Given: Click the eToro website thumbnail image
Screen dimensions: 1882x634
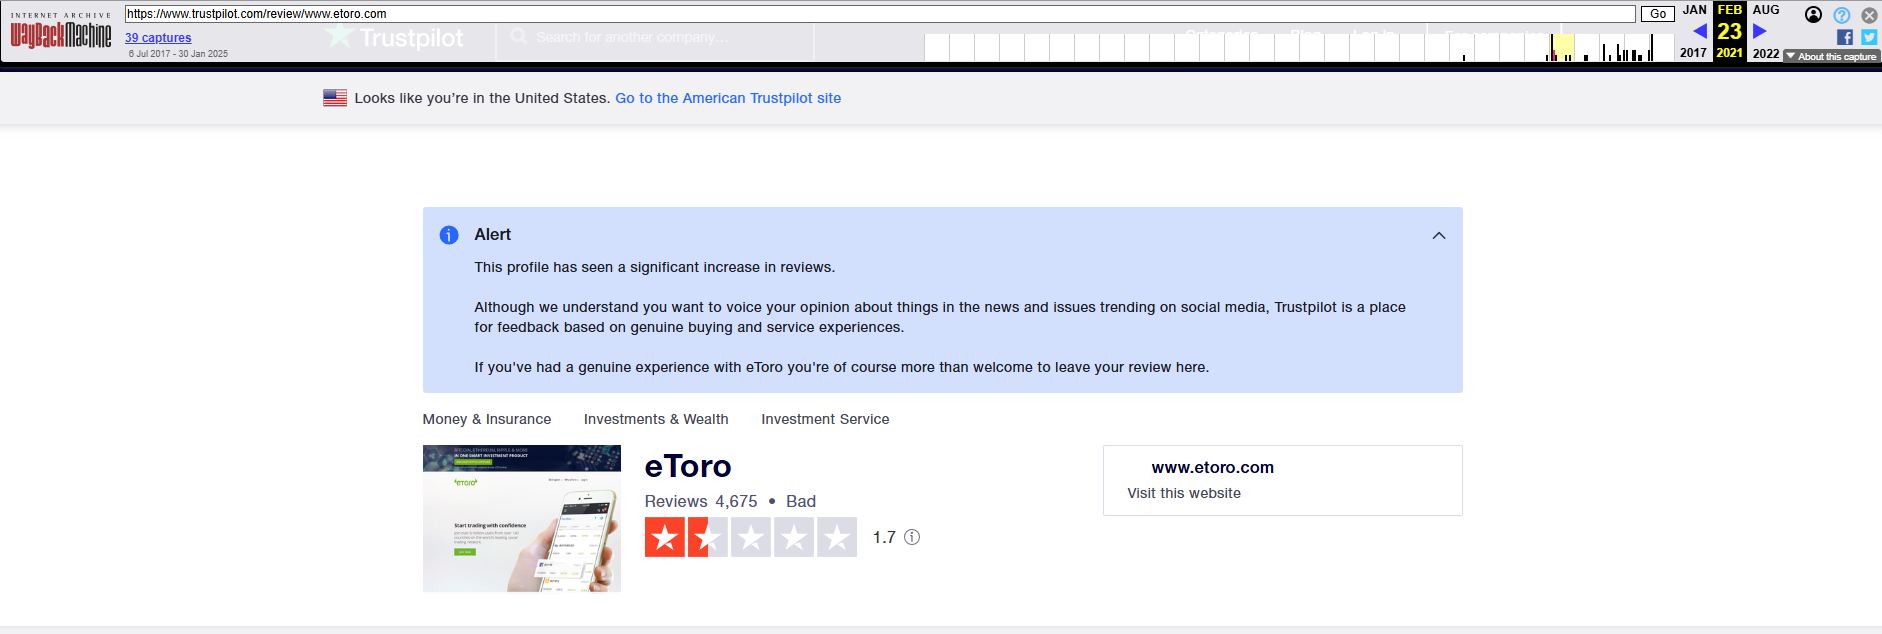Looking at the screenshot, I should click(x=522, y=518).
